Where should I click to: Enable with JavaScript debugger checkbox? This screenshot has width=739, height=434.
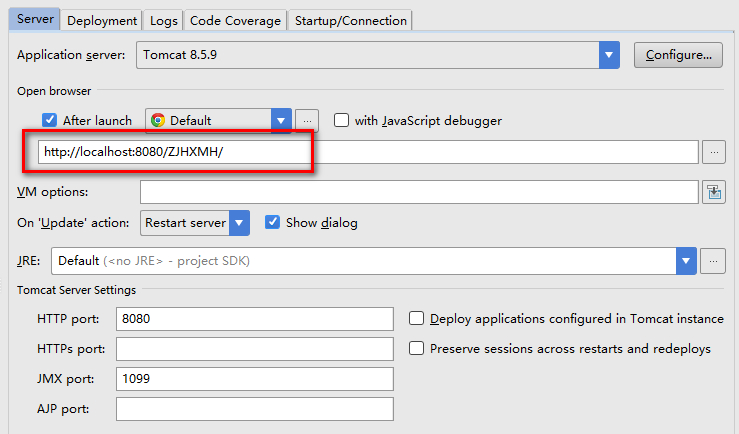(x=342, y=121)
